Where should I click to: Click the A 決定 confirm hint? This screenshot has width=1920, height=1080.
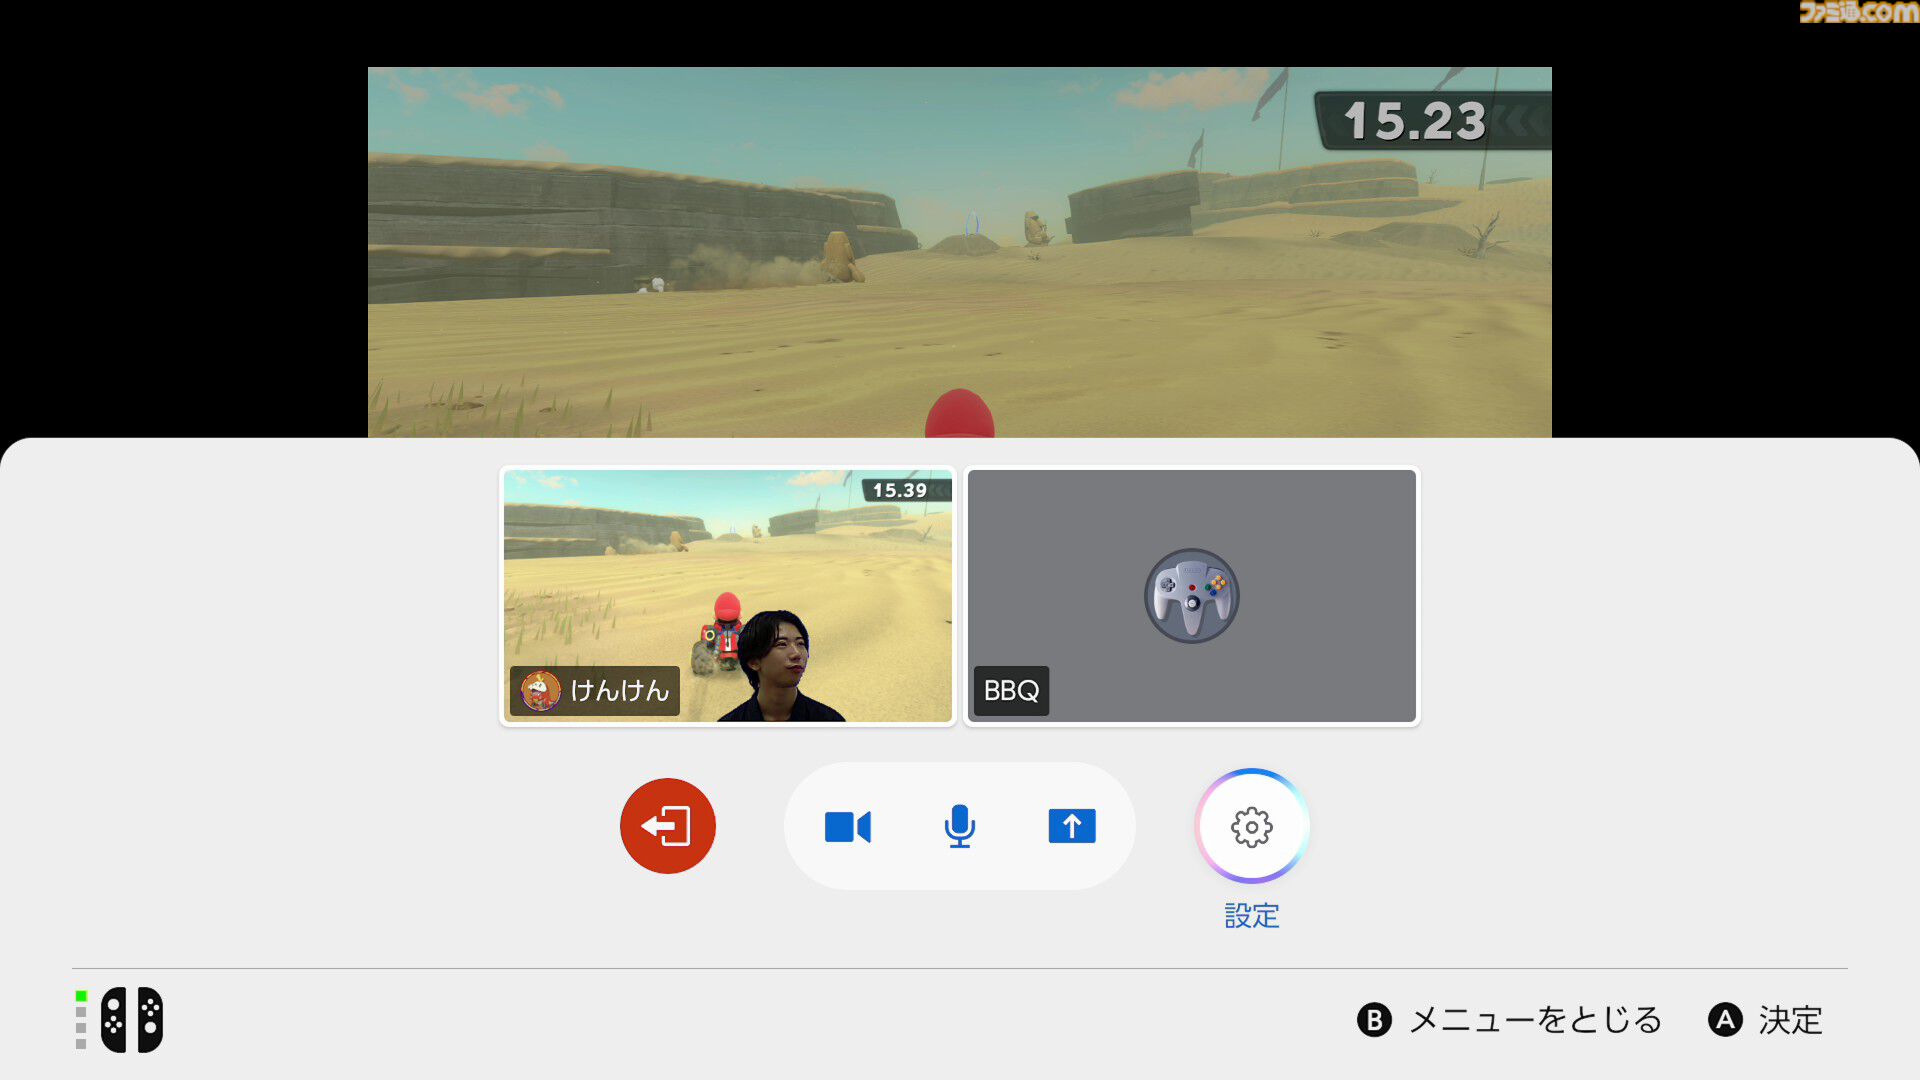[x=1765, y=1020]
